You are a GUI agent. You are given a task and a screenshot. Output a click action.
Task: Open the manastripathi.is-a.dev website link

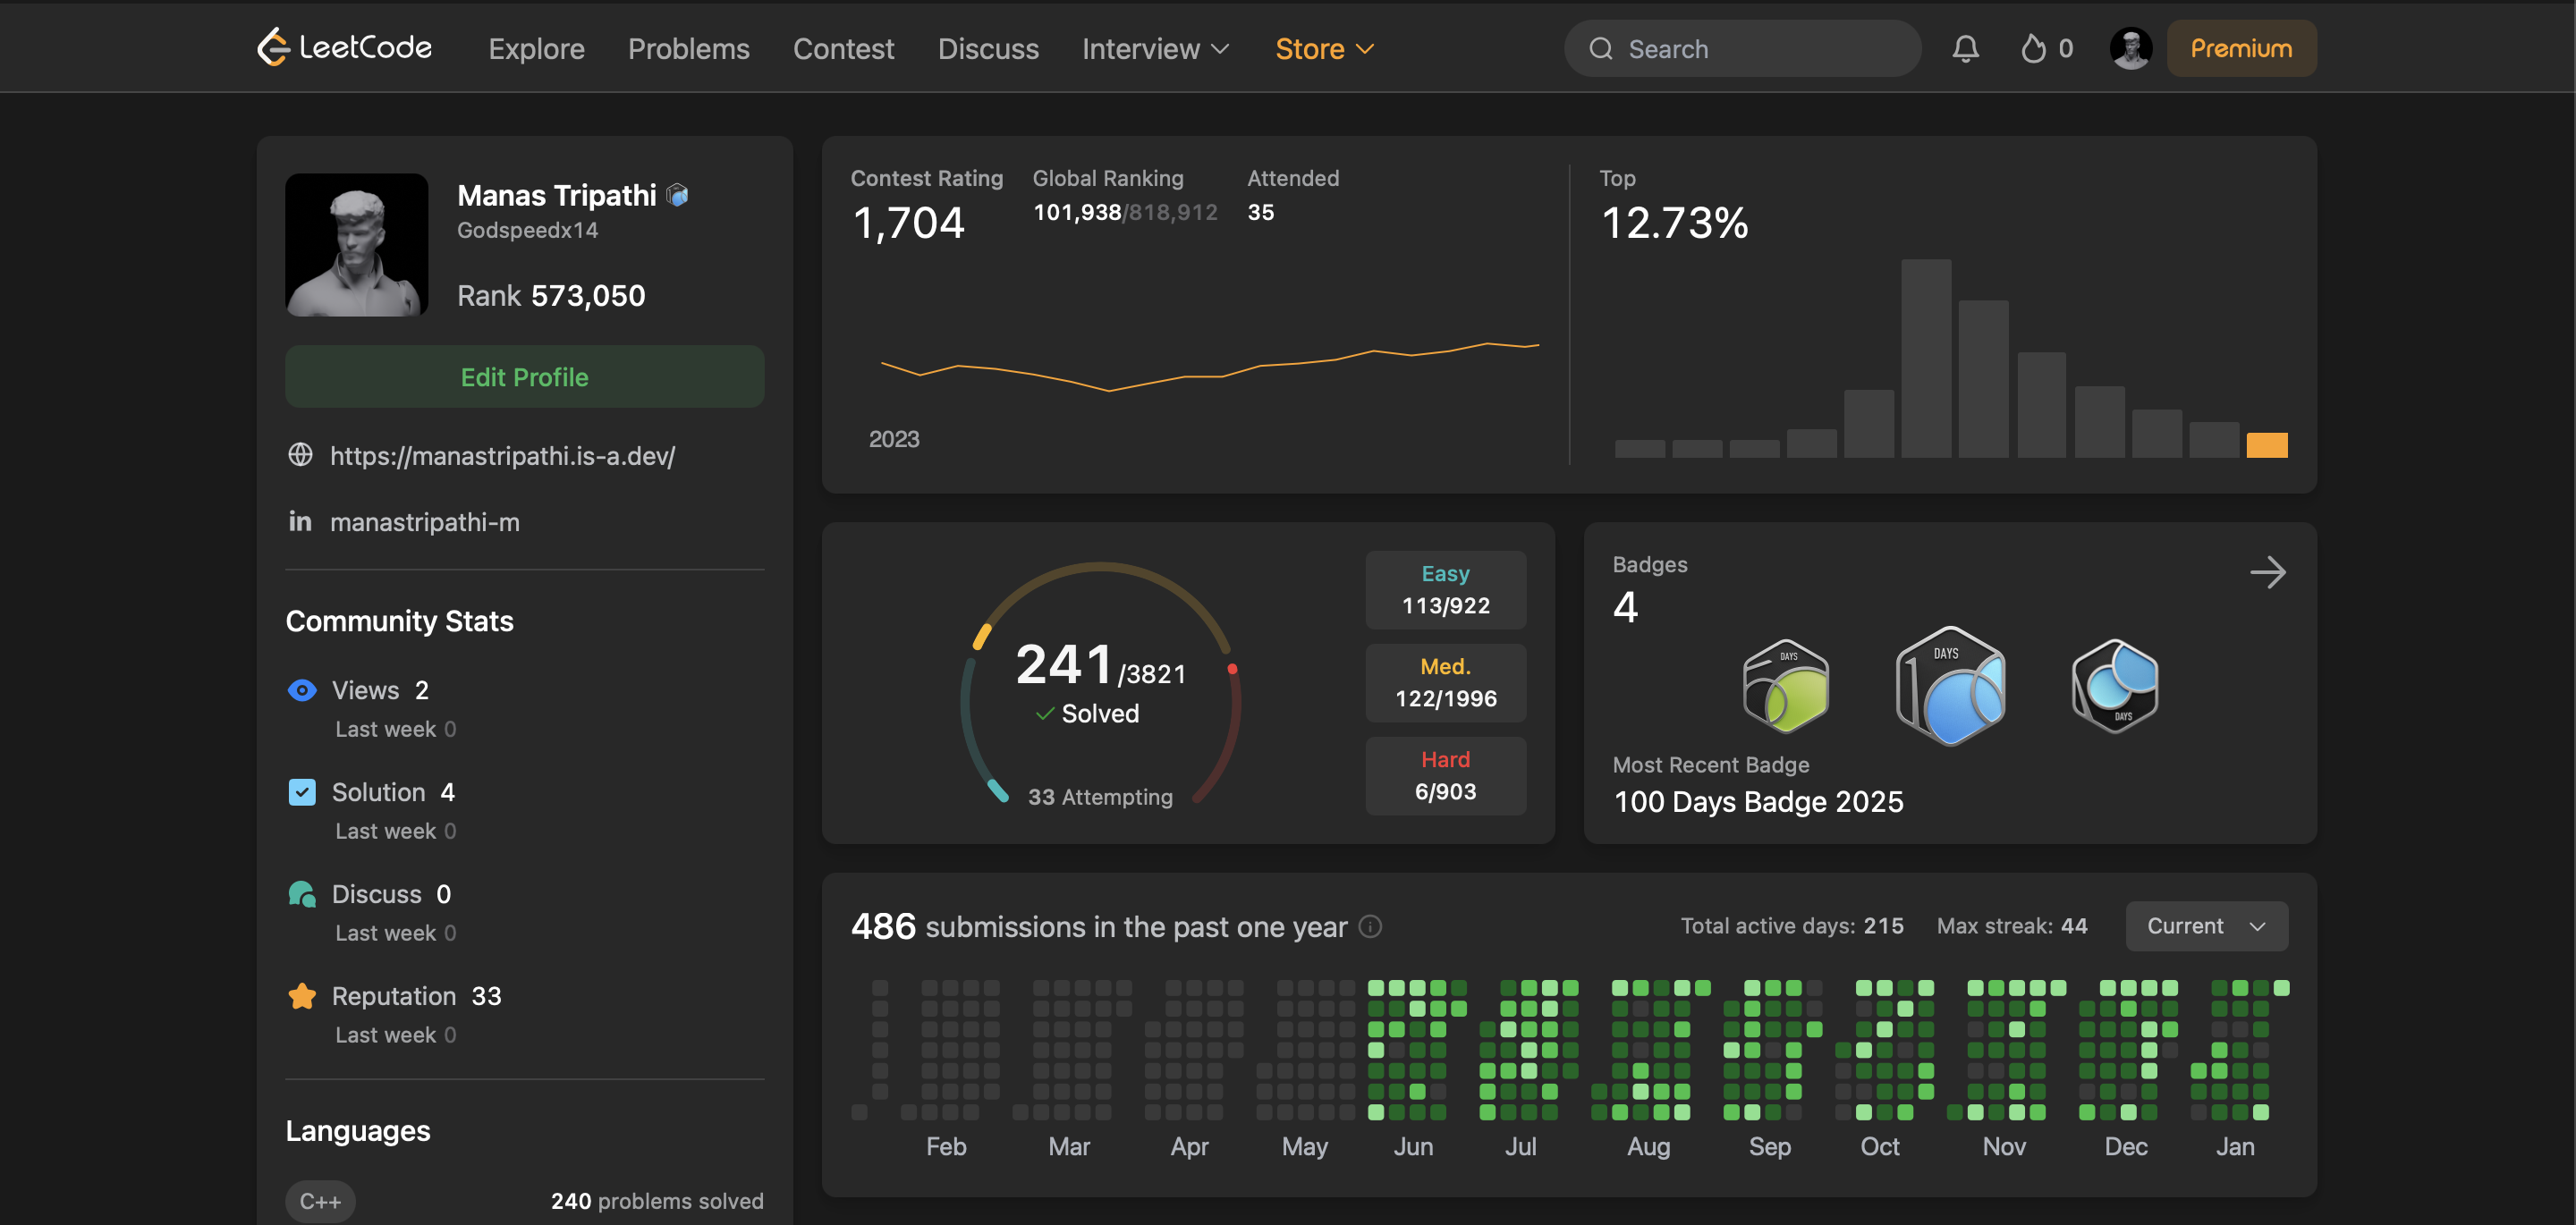502,456
